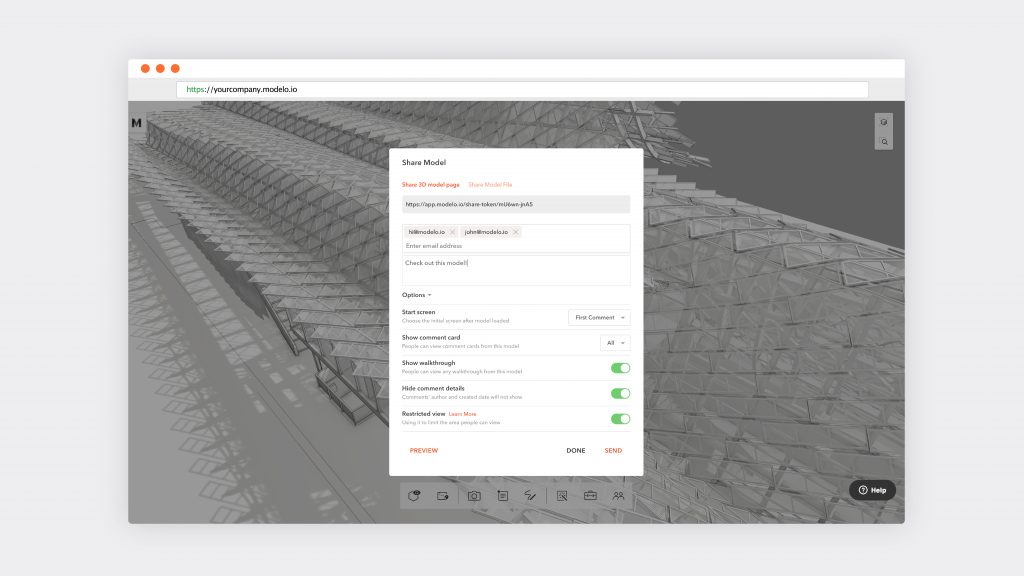
Task: Click the Hide comment details label
Action: (433, 389)
